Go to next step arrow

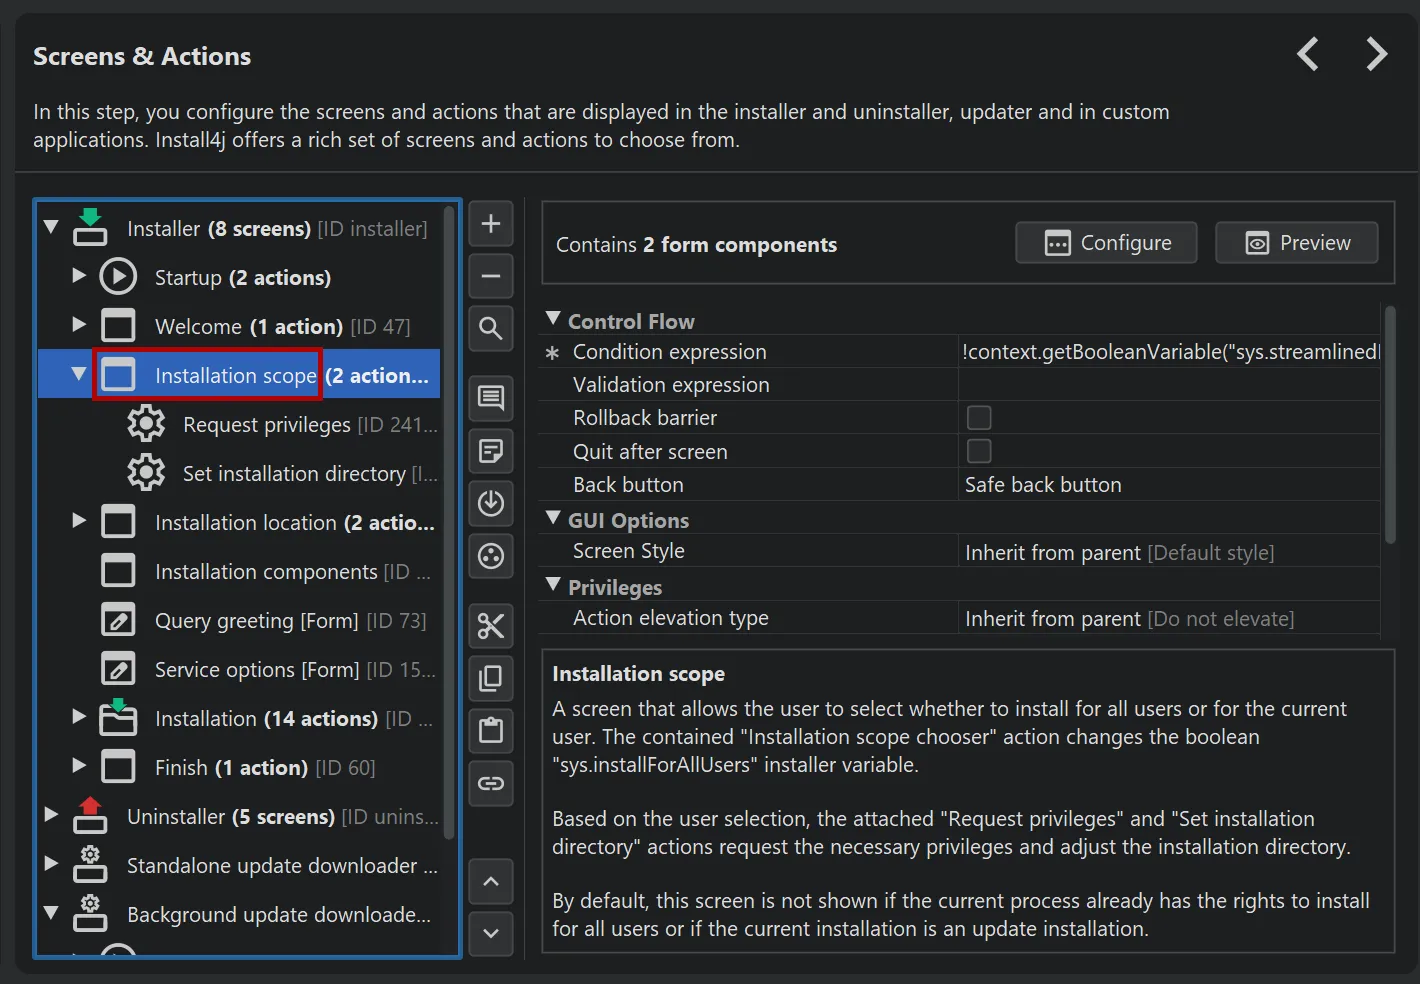(1377, 54)
